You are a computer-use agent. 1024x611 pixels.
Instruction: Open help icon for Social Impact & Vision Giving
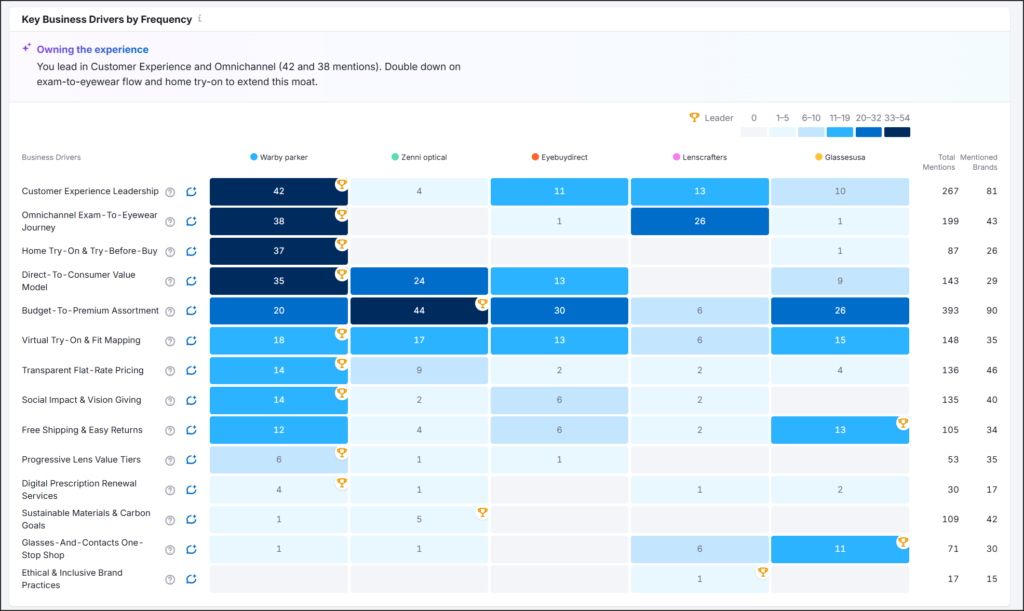170,401
